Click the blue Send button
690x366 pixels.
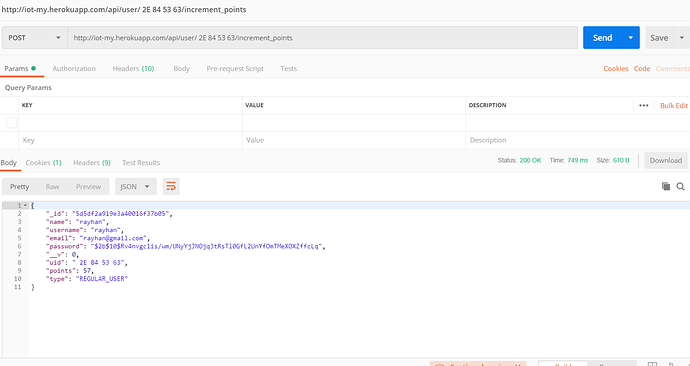602,38
